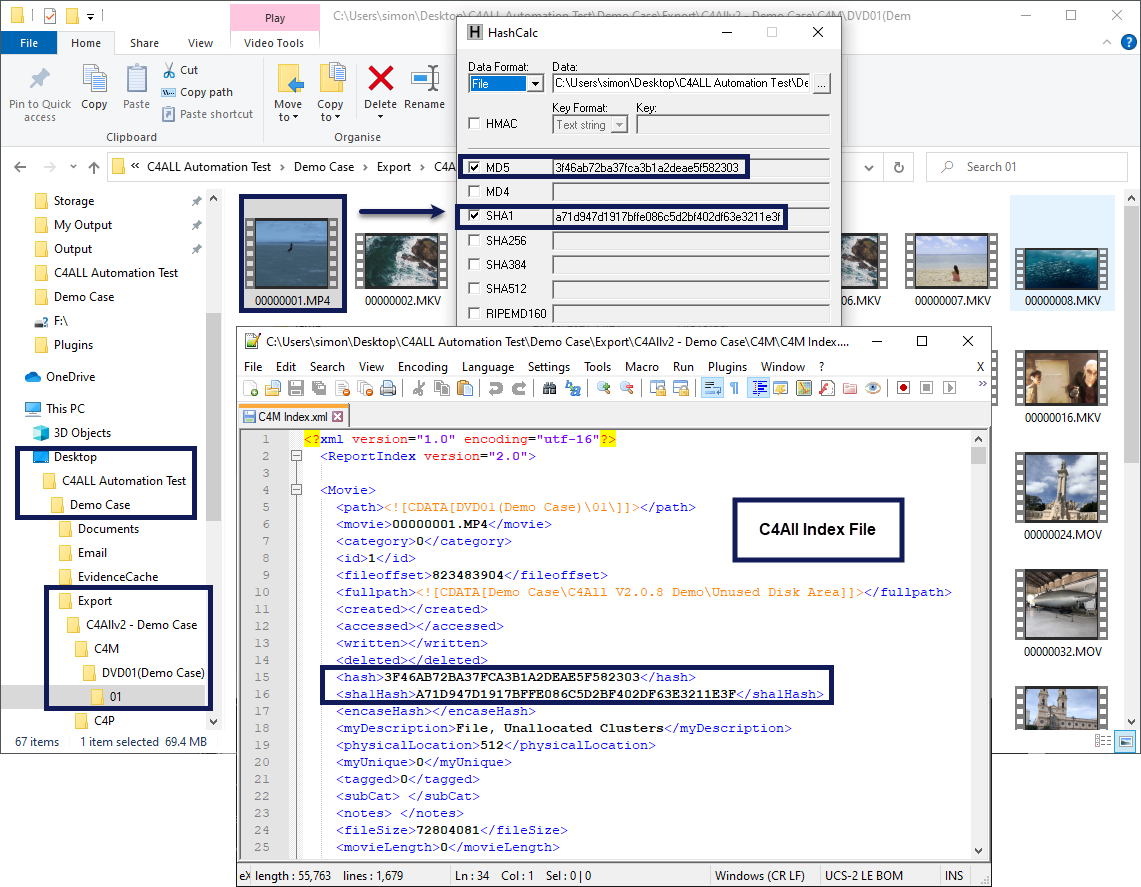Click Explorer file pane vertical scrollbar thumb
The width and height of the screenshot is (1141, 887).
[1131, 333]
